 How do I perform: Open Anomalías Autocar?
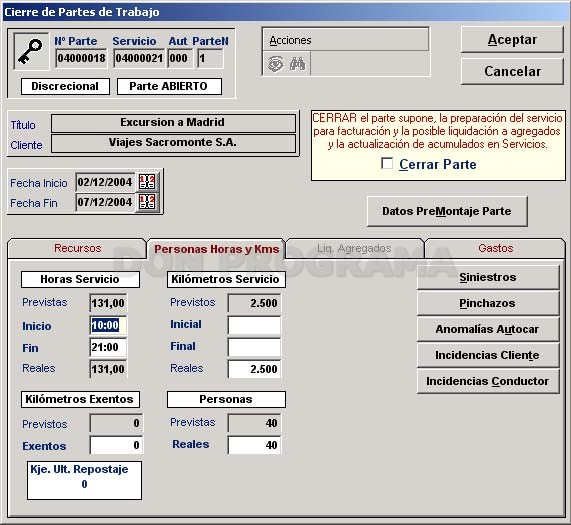pos(488,329)
